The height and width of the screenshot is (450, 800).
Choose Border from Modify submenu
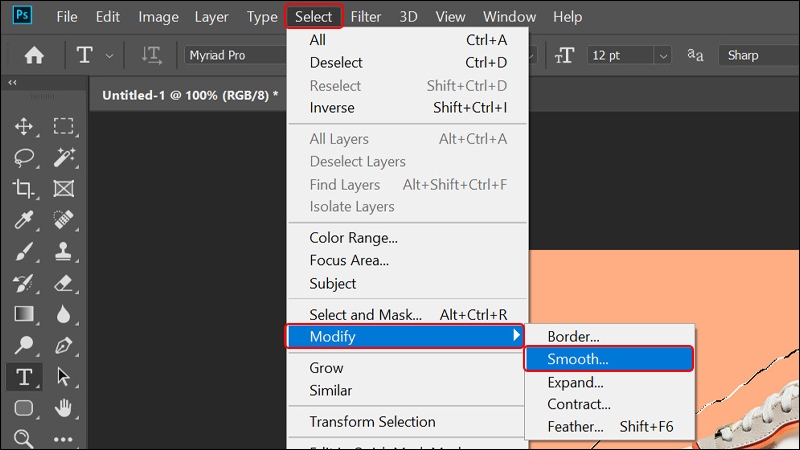pyautogui.click(x=610, y=337)
